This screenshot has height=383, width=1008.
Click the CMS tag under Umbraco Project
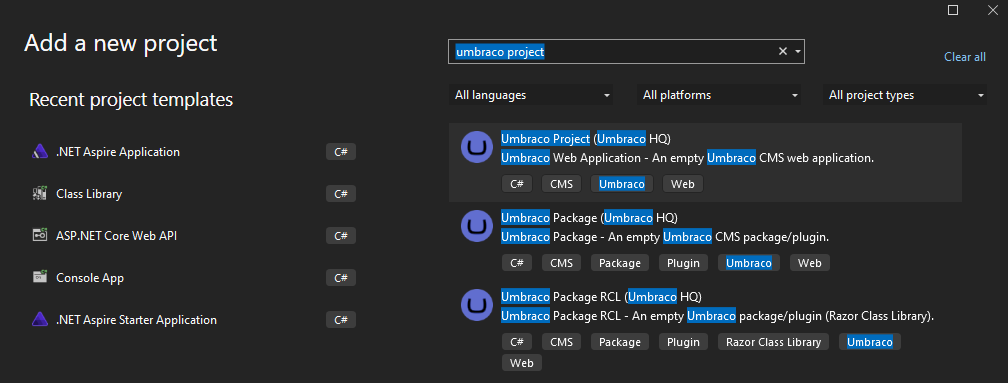(x=561, y=184)
